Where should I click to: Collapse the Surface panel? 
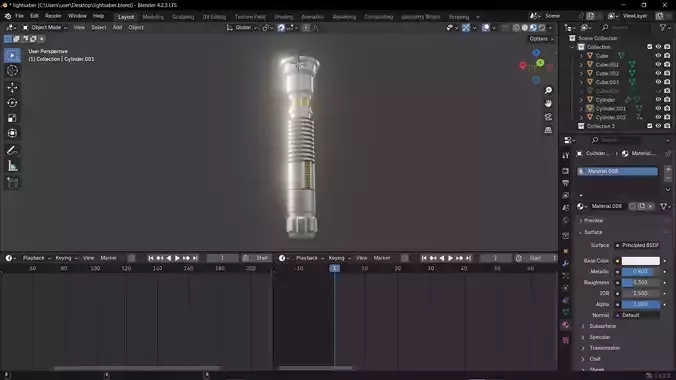click(x=593, y=232)
